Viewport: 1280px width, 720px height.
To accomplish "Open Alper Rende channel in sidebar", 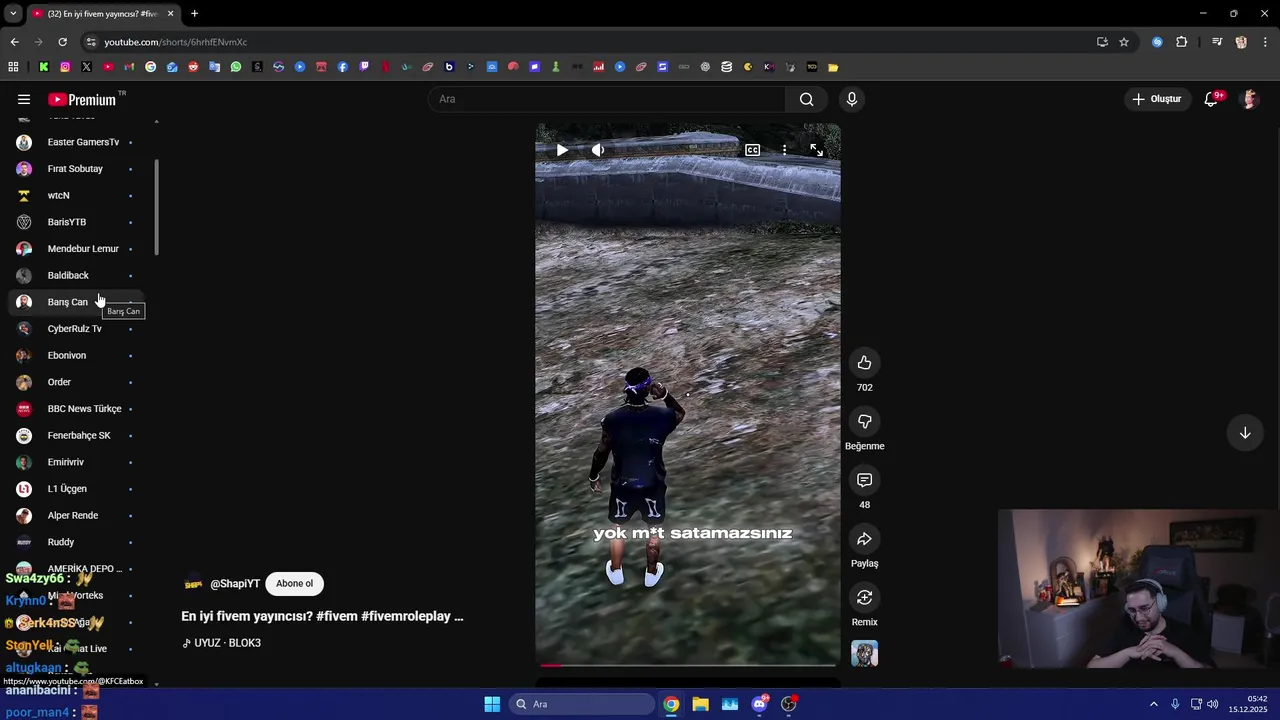I will tap(78, 516).
